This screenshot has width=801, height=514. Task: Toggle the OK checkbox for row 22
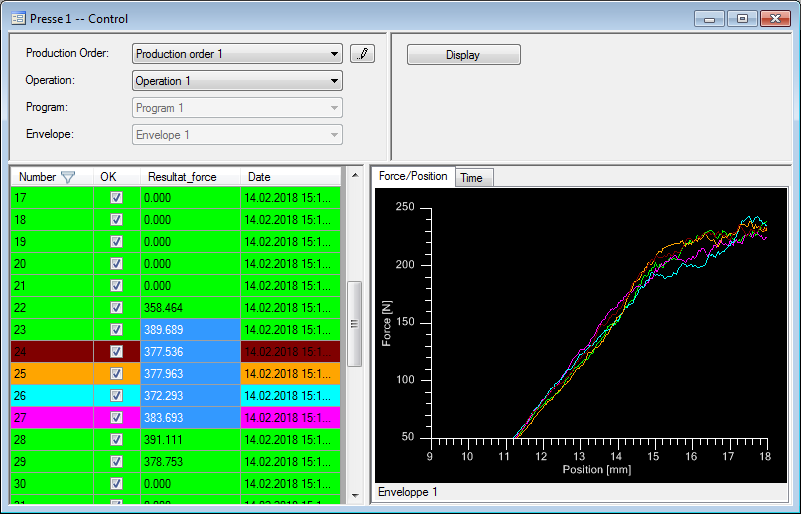click(x=116, y=308)
